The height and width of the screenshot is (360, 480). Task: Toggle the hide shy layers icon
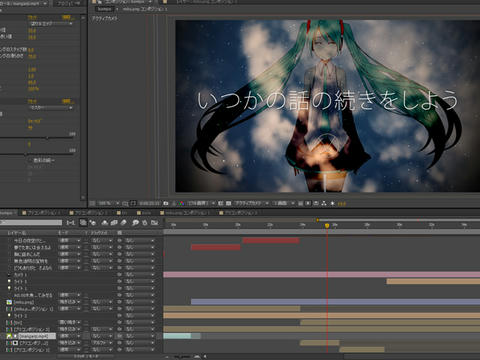point(105,223)
